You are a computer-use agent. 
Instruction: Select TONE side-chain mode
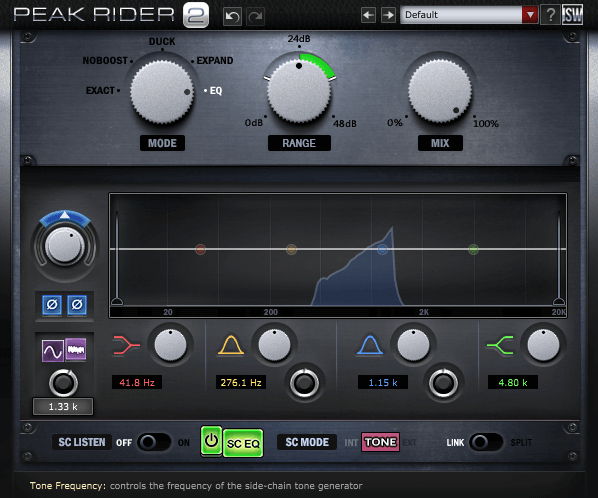point(380,442)
